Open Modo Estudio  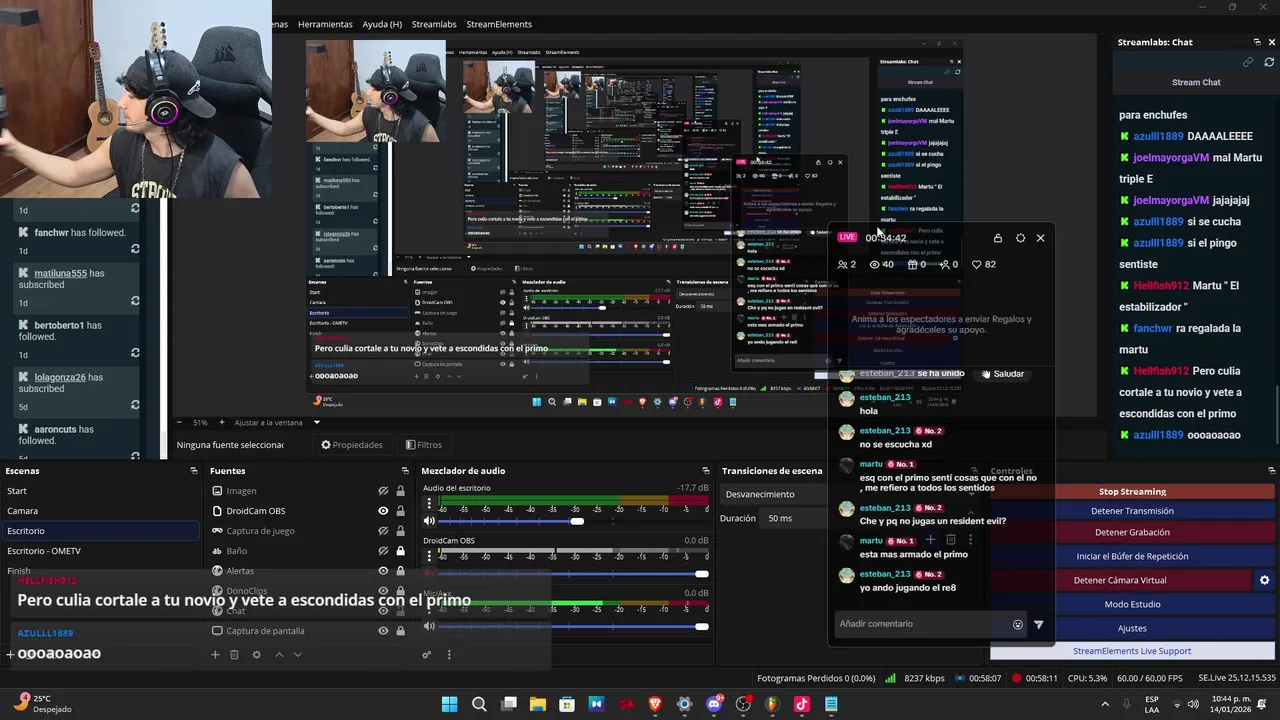click(1132, 604)
